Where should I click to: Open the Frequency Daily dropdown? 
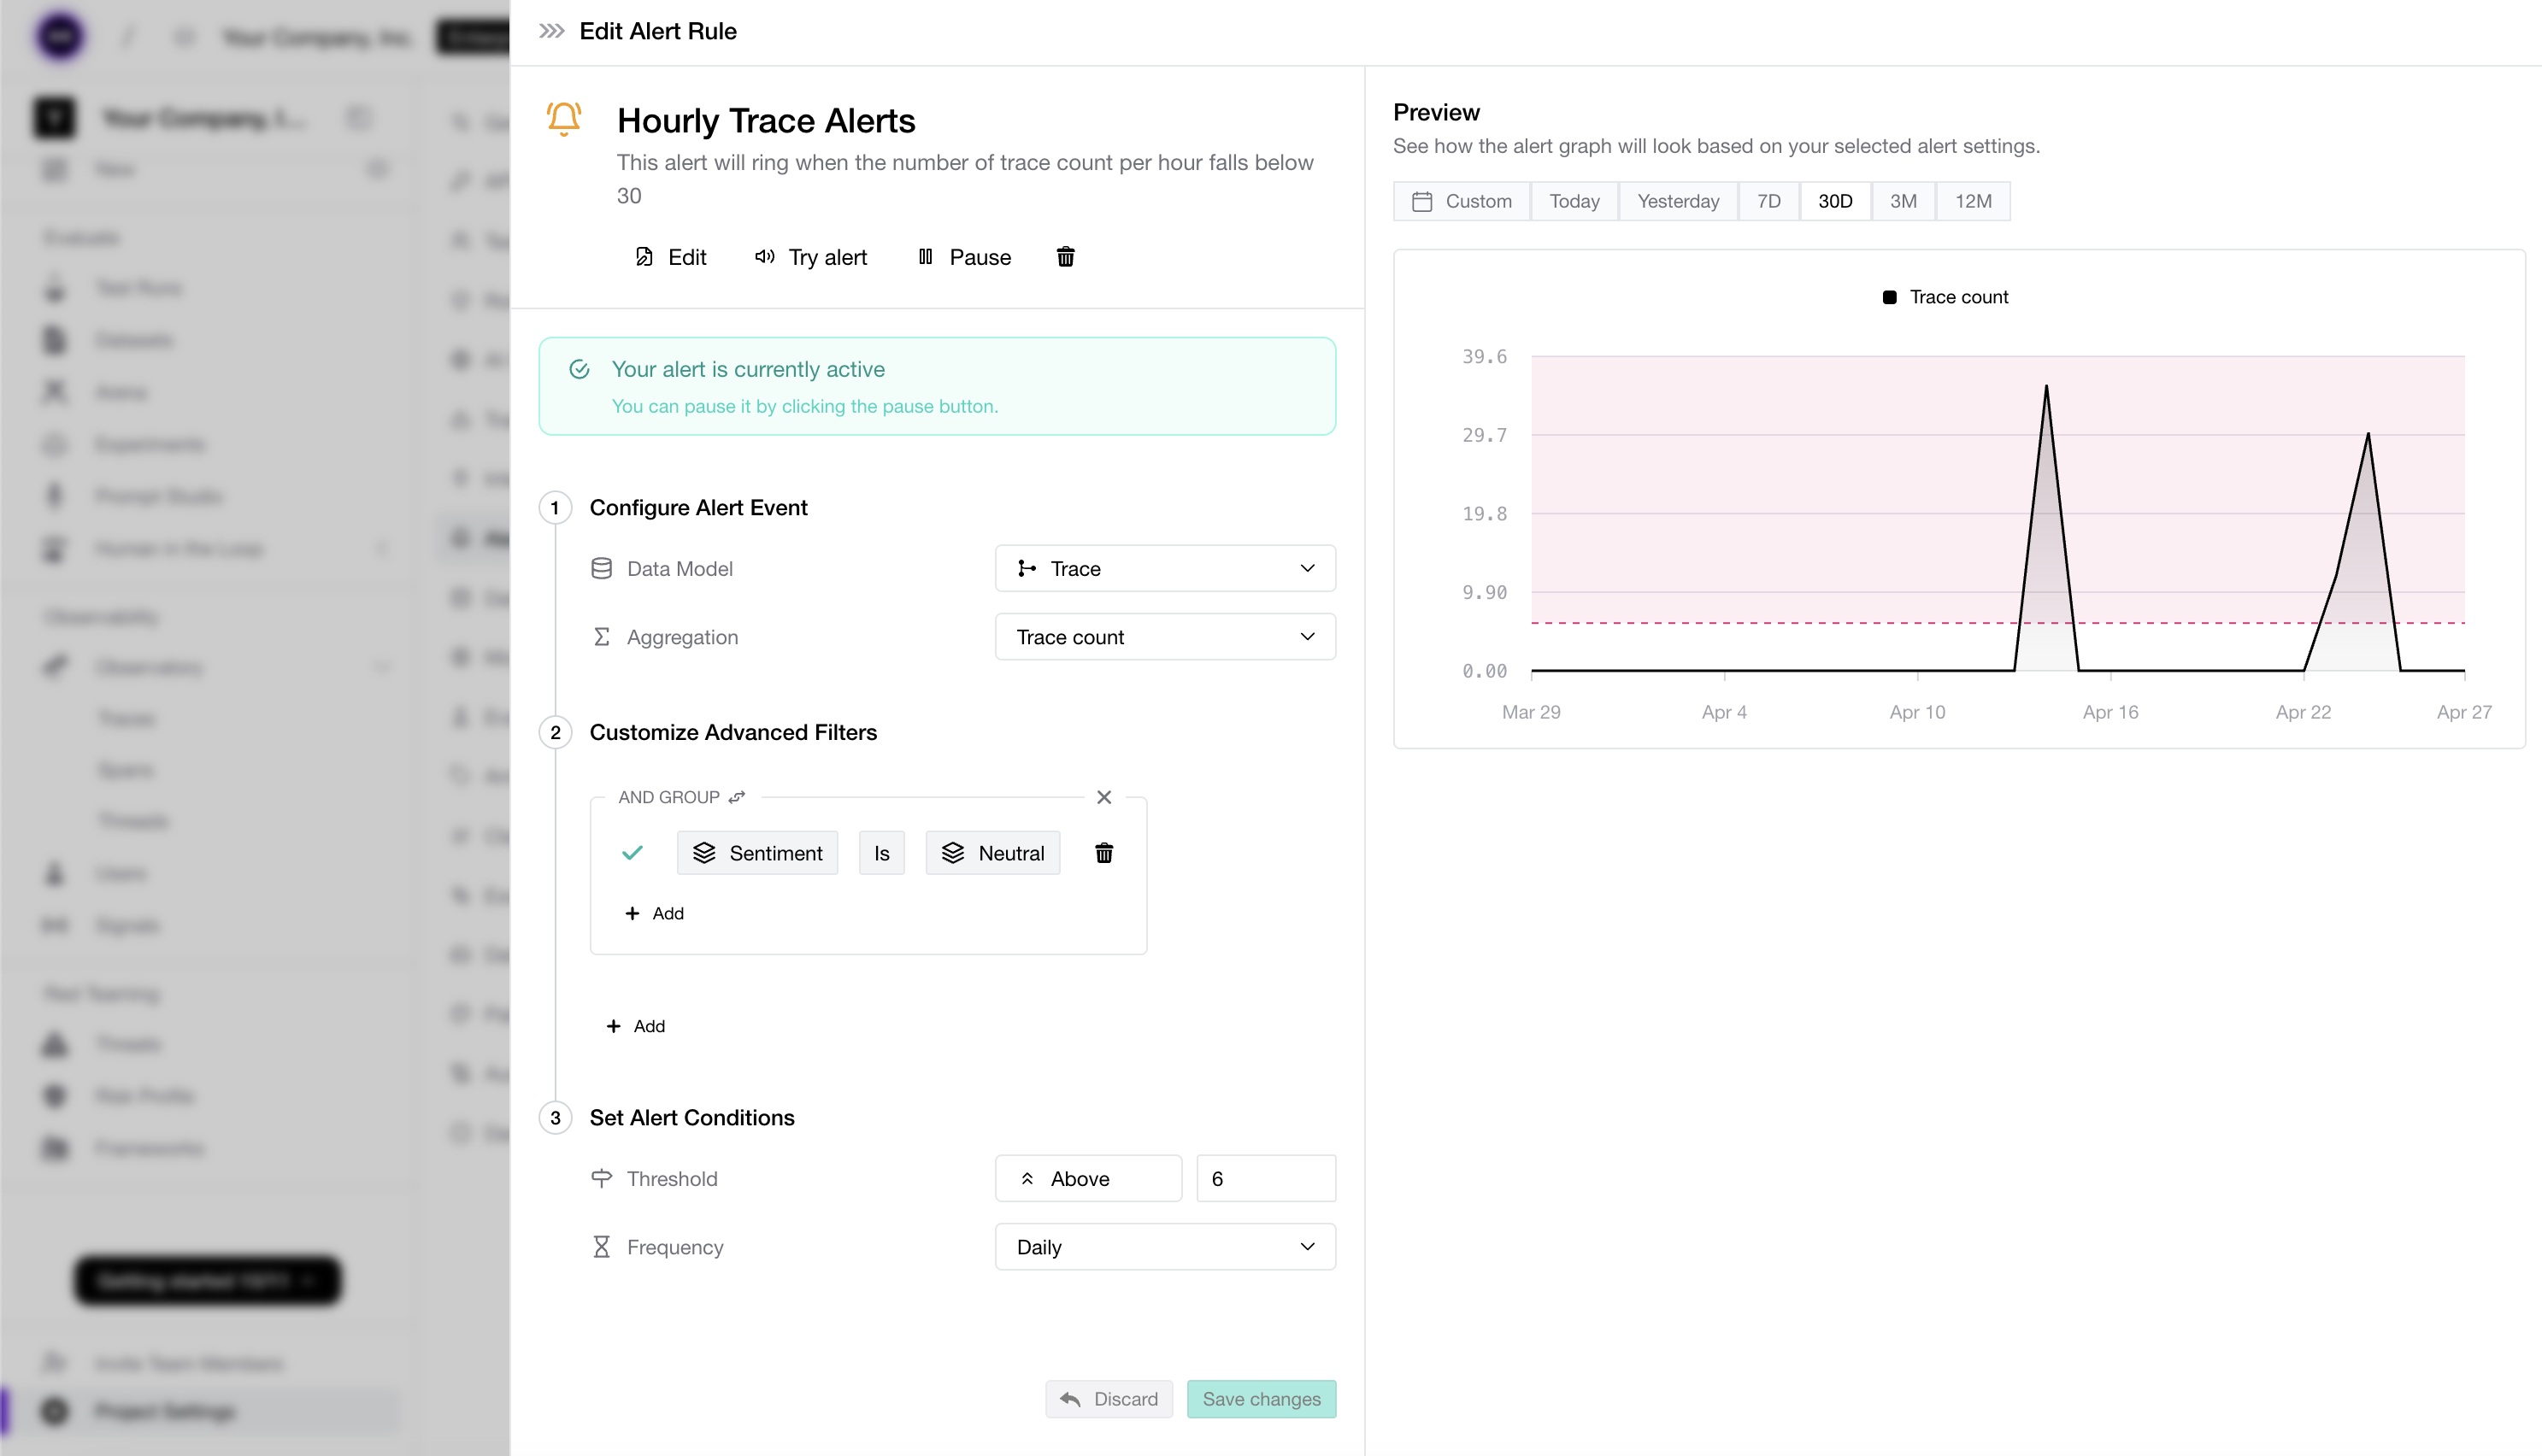coord(1164,1247)
